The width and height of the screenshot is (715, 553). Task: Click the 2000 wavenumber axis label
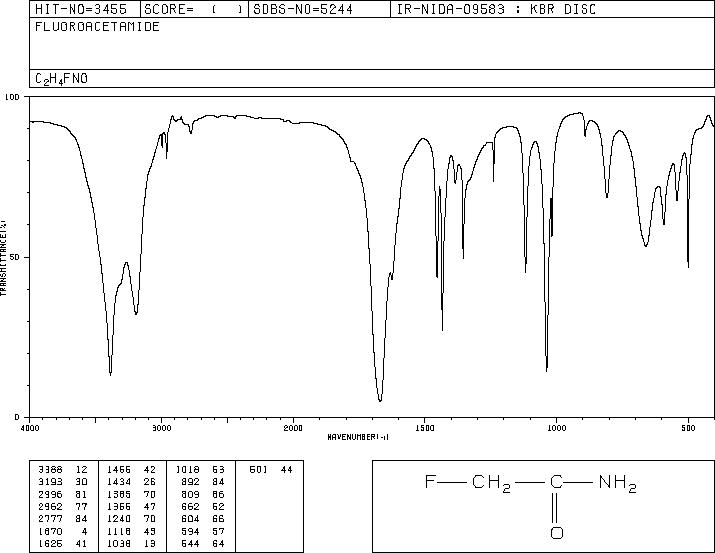[293, 428]
